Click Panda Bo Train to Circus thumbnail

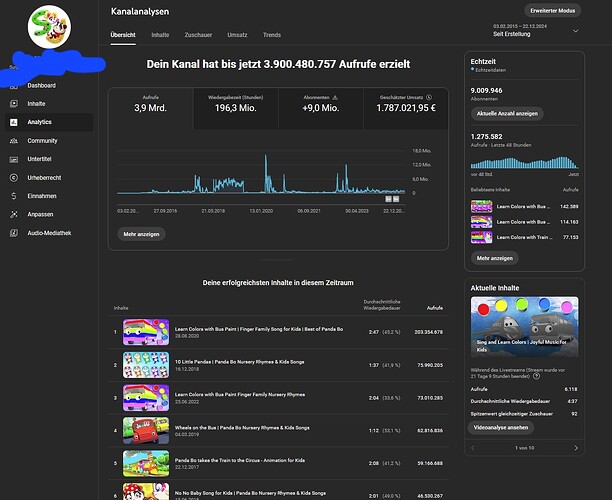coord(146,463)
